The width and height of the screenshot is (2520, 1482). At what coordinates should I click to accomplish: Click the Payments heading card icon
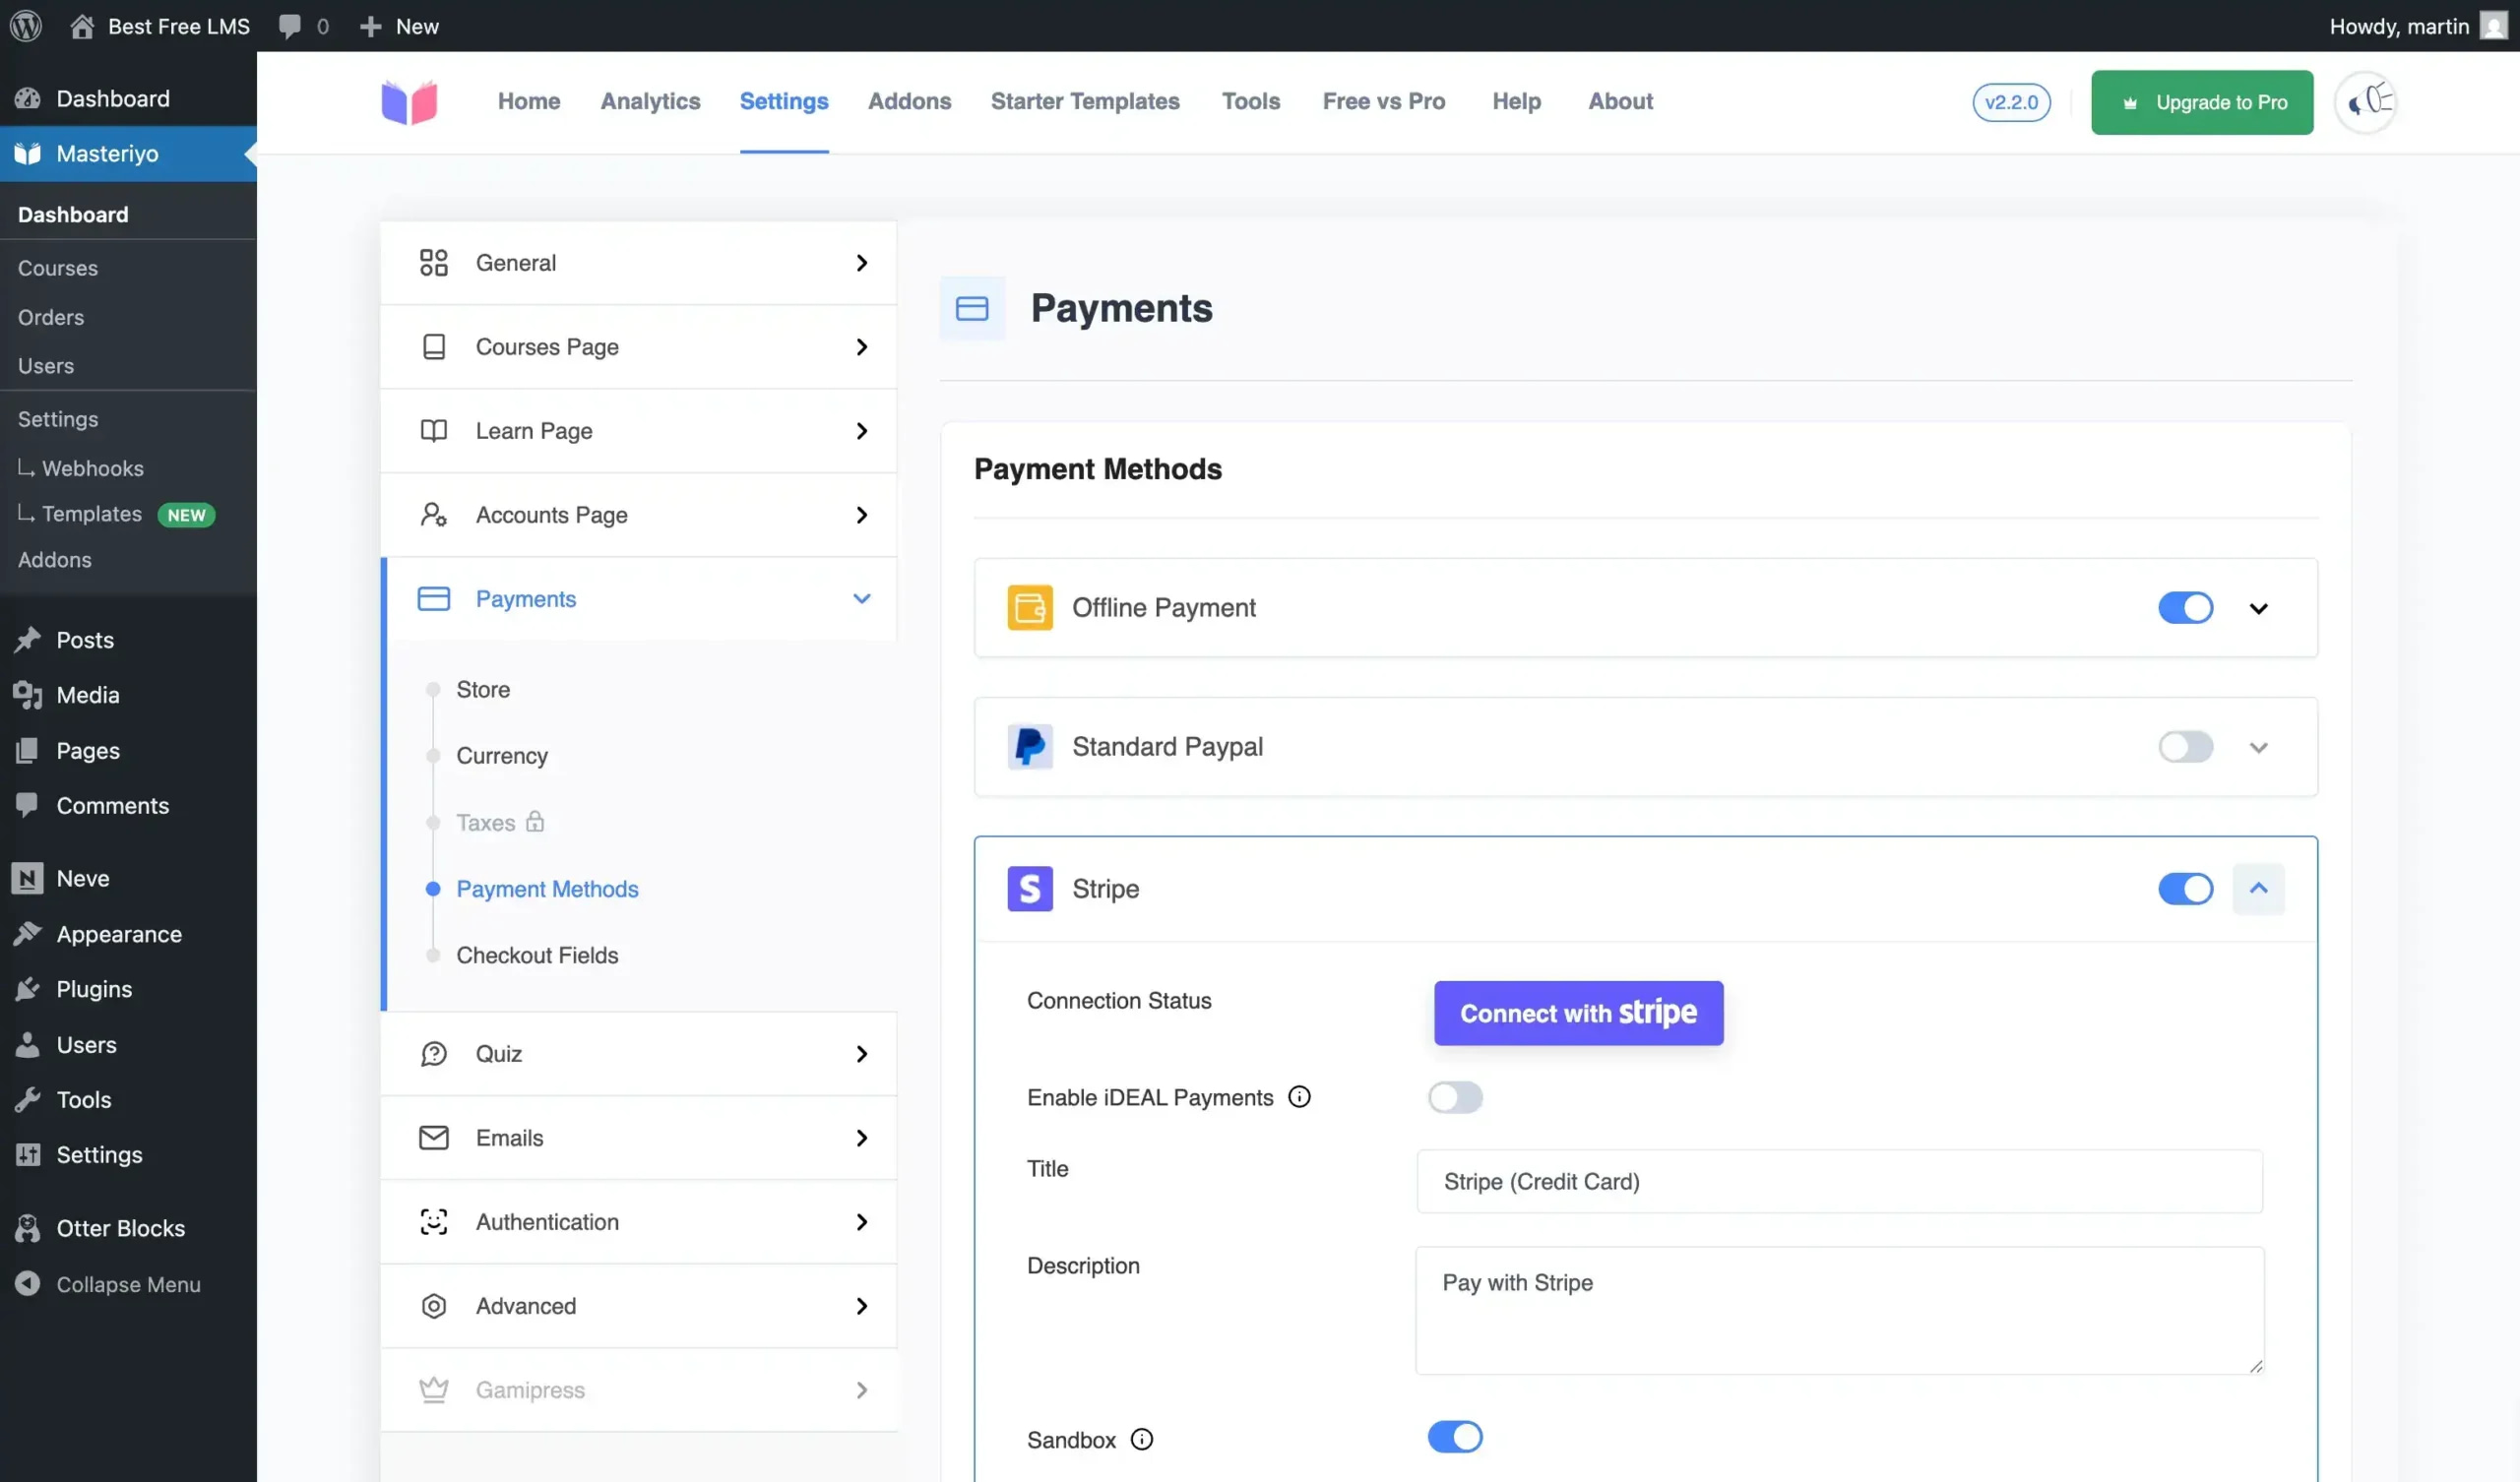pos(972,308)
